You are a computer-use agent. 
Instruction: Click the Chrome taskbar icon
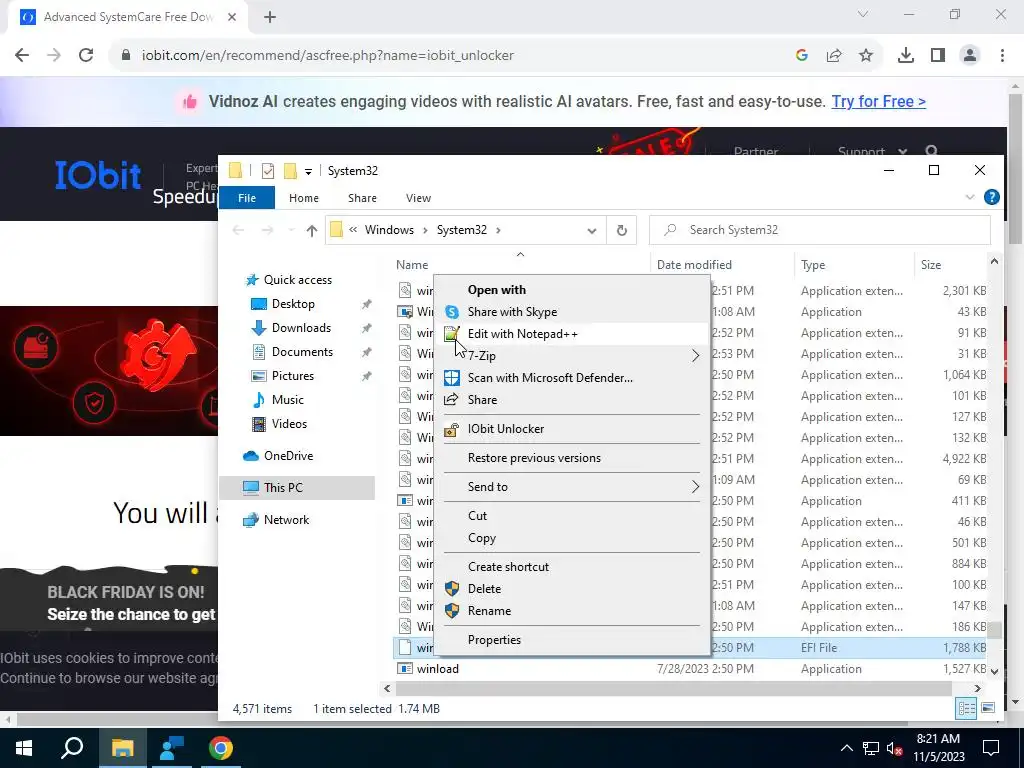click(221, 748)
